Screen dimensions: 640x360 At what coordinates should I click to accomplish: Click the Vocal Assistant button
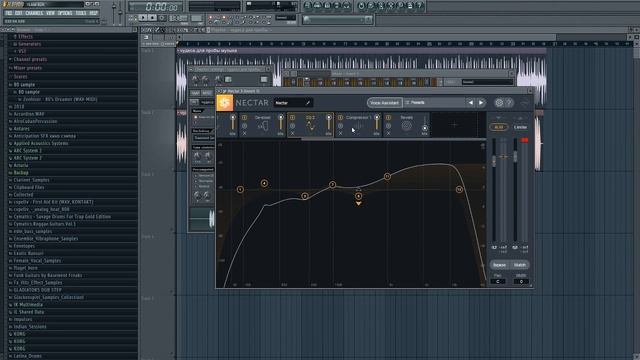[x=384, y=103]
